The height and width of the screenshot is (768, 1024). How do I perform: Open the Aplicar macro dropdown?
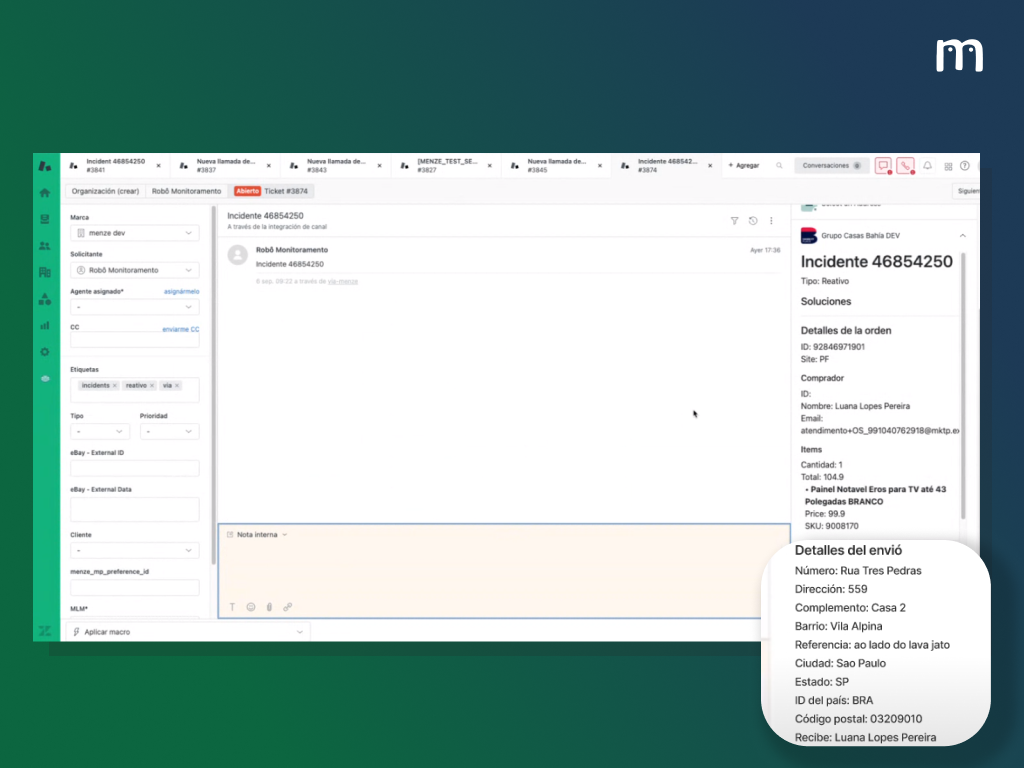[x=187, y=632]
